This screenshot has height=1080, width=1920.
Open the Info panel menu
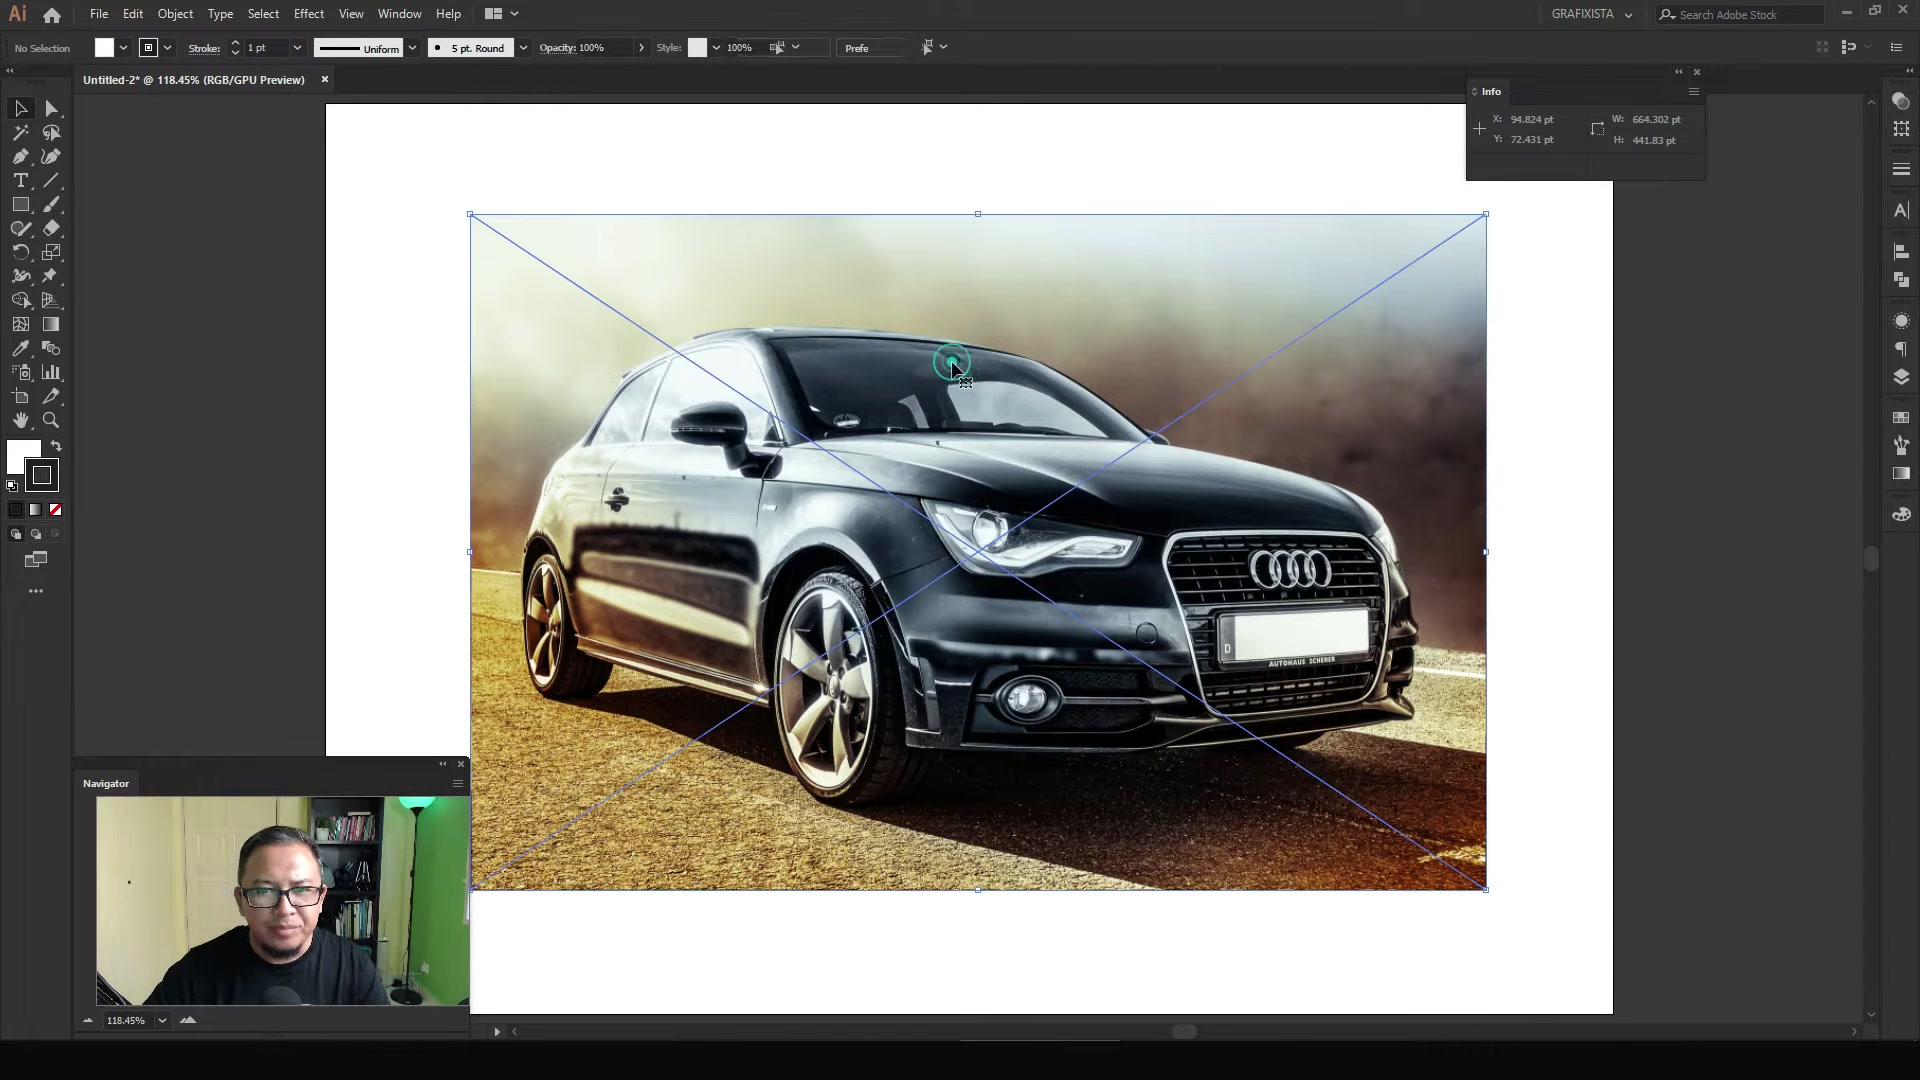tap(1694, 91)
